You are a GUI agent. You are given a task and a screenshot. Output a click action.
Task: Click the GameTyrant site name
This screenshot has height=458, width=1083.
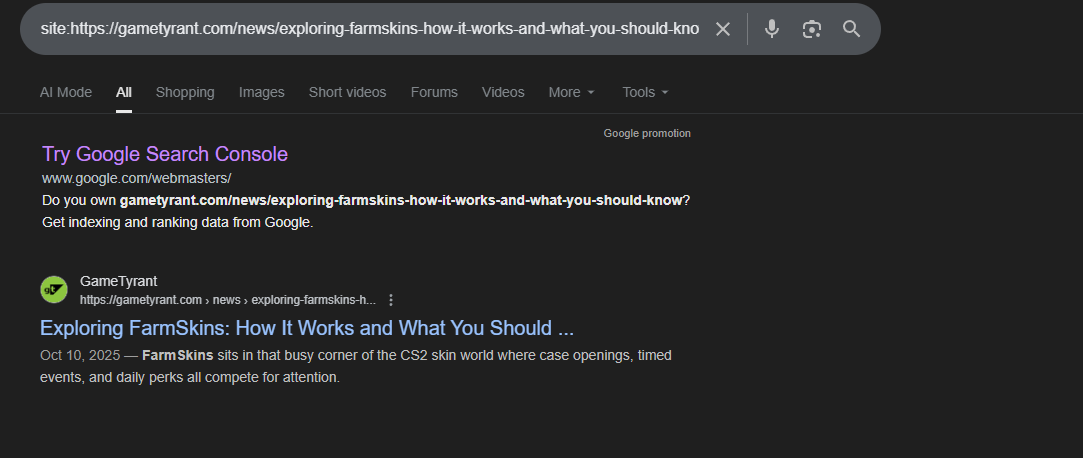pos(118,281)
